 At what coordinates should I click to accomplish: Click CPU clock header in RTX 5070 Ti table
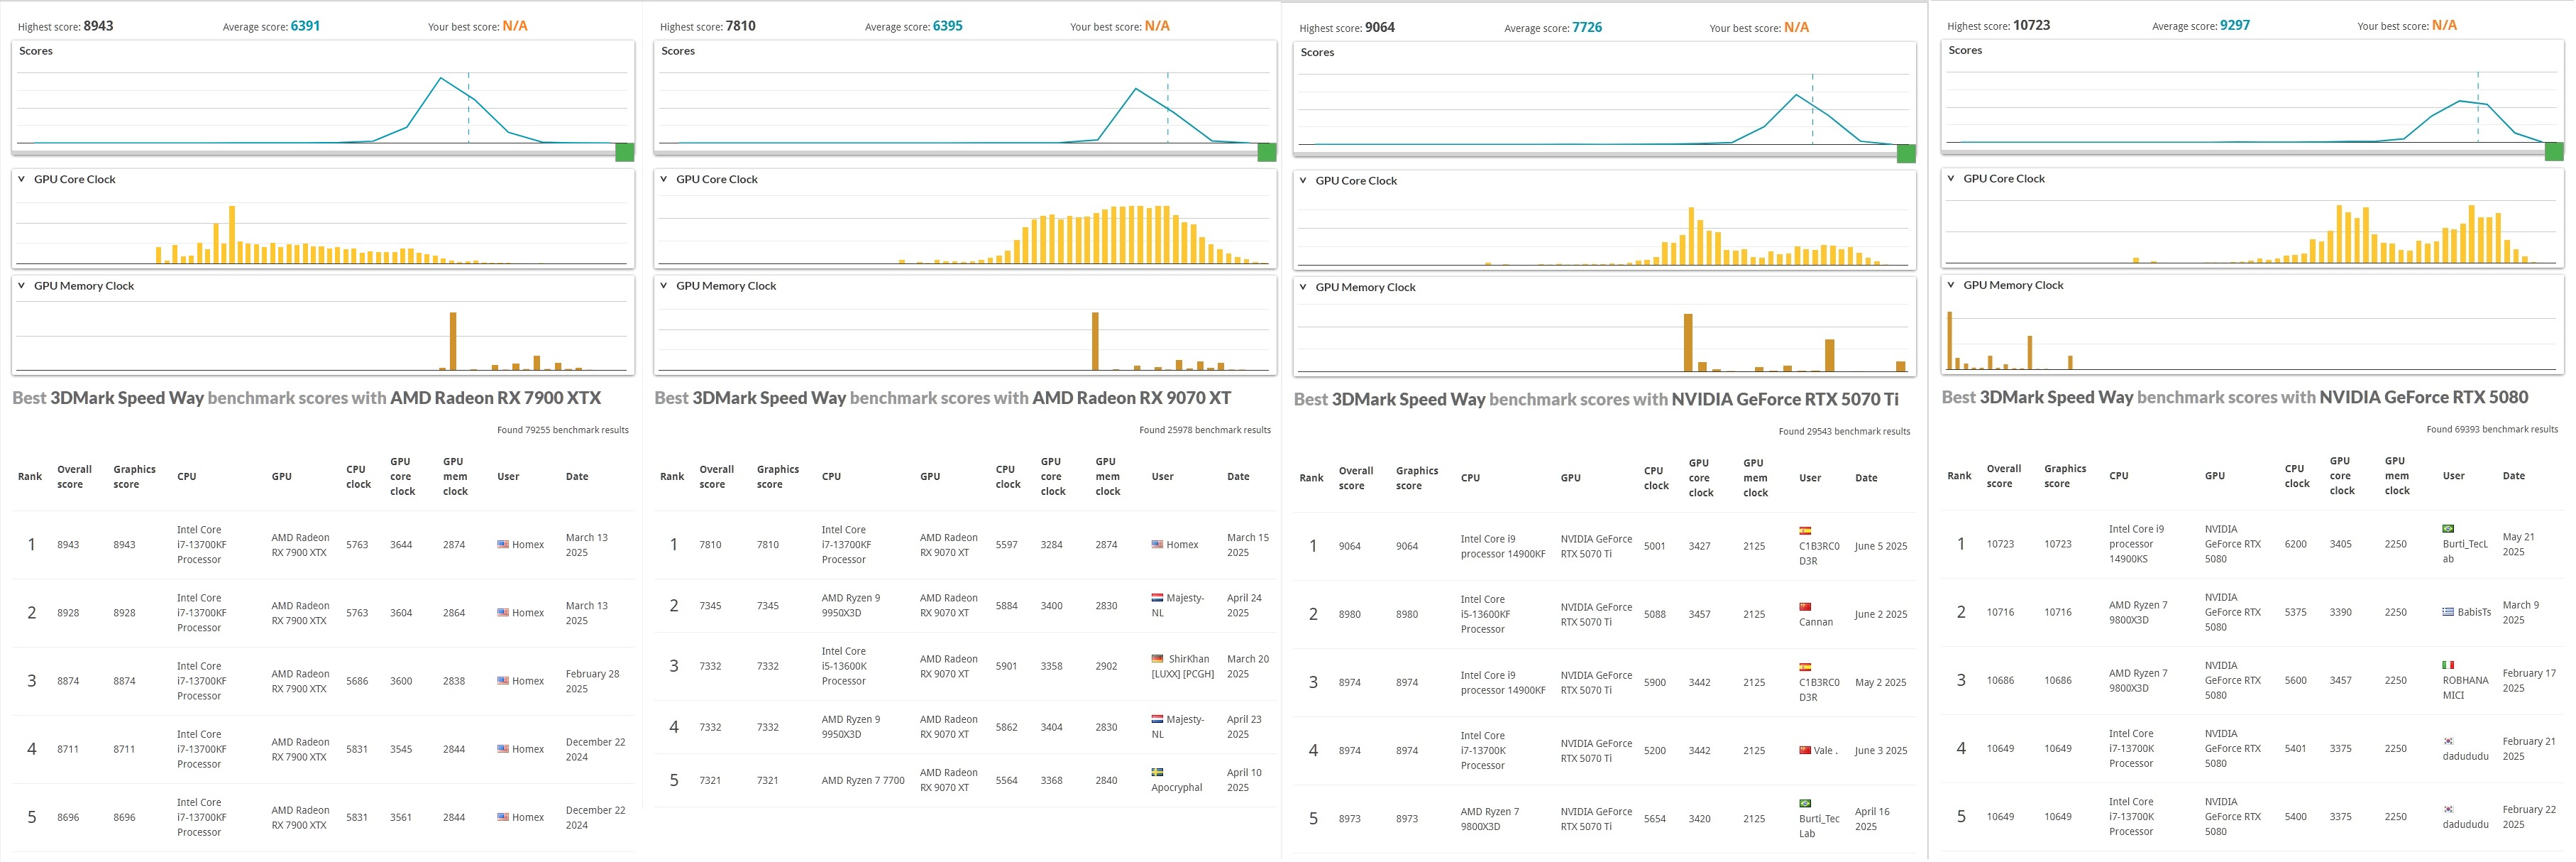[x=1656, y=478]
